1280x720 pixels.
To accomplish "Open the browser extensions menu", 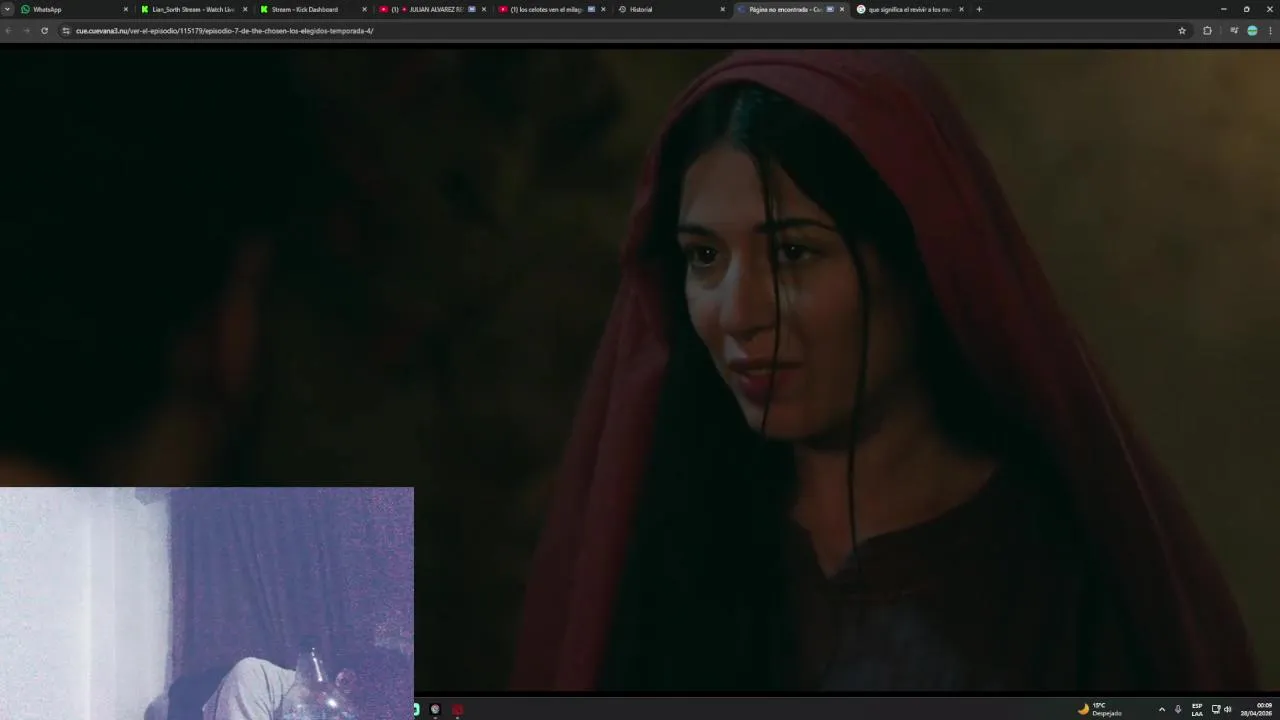I will [1207, 31].
